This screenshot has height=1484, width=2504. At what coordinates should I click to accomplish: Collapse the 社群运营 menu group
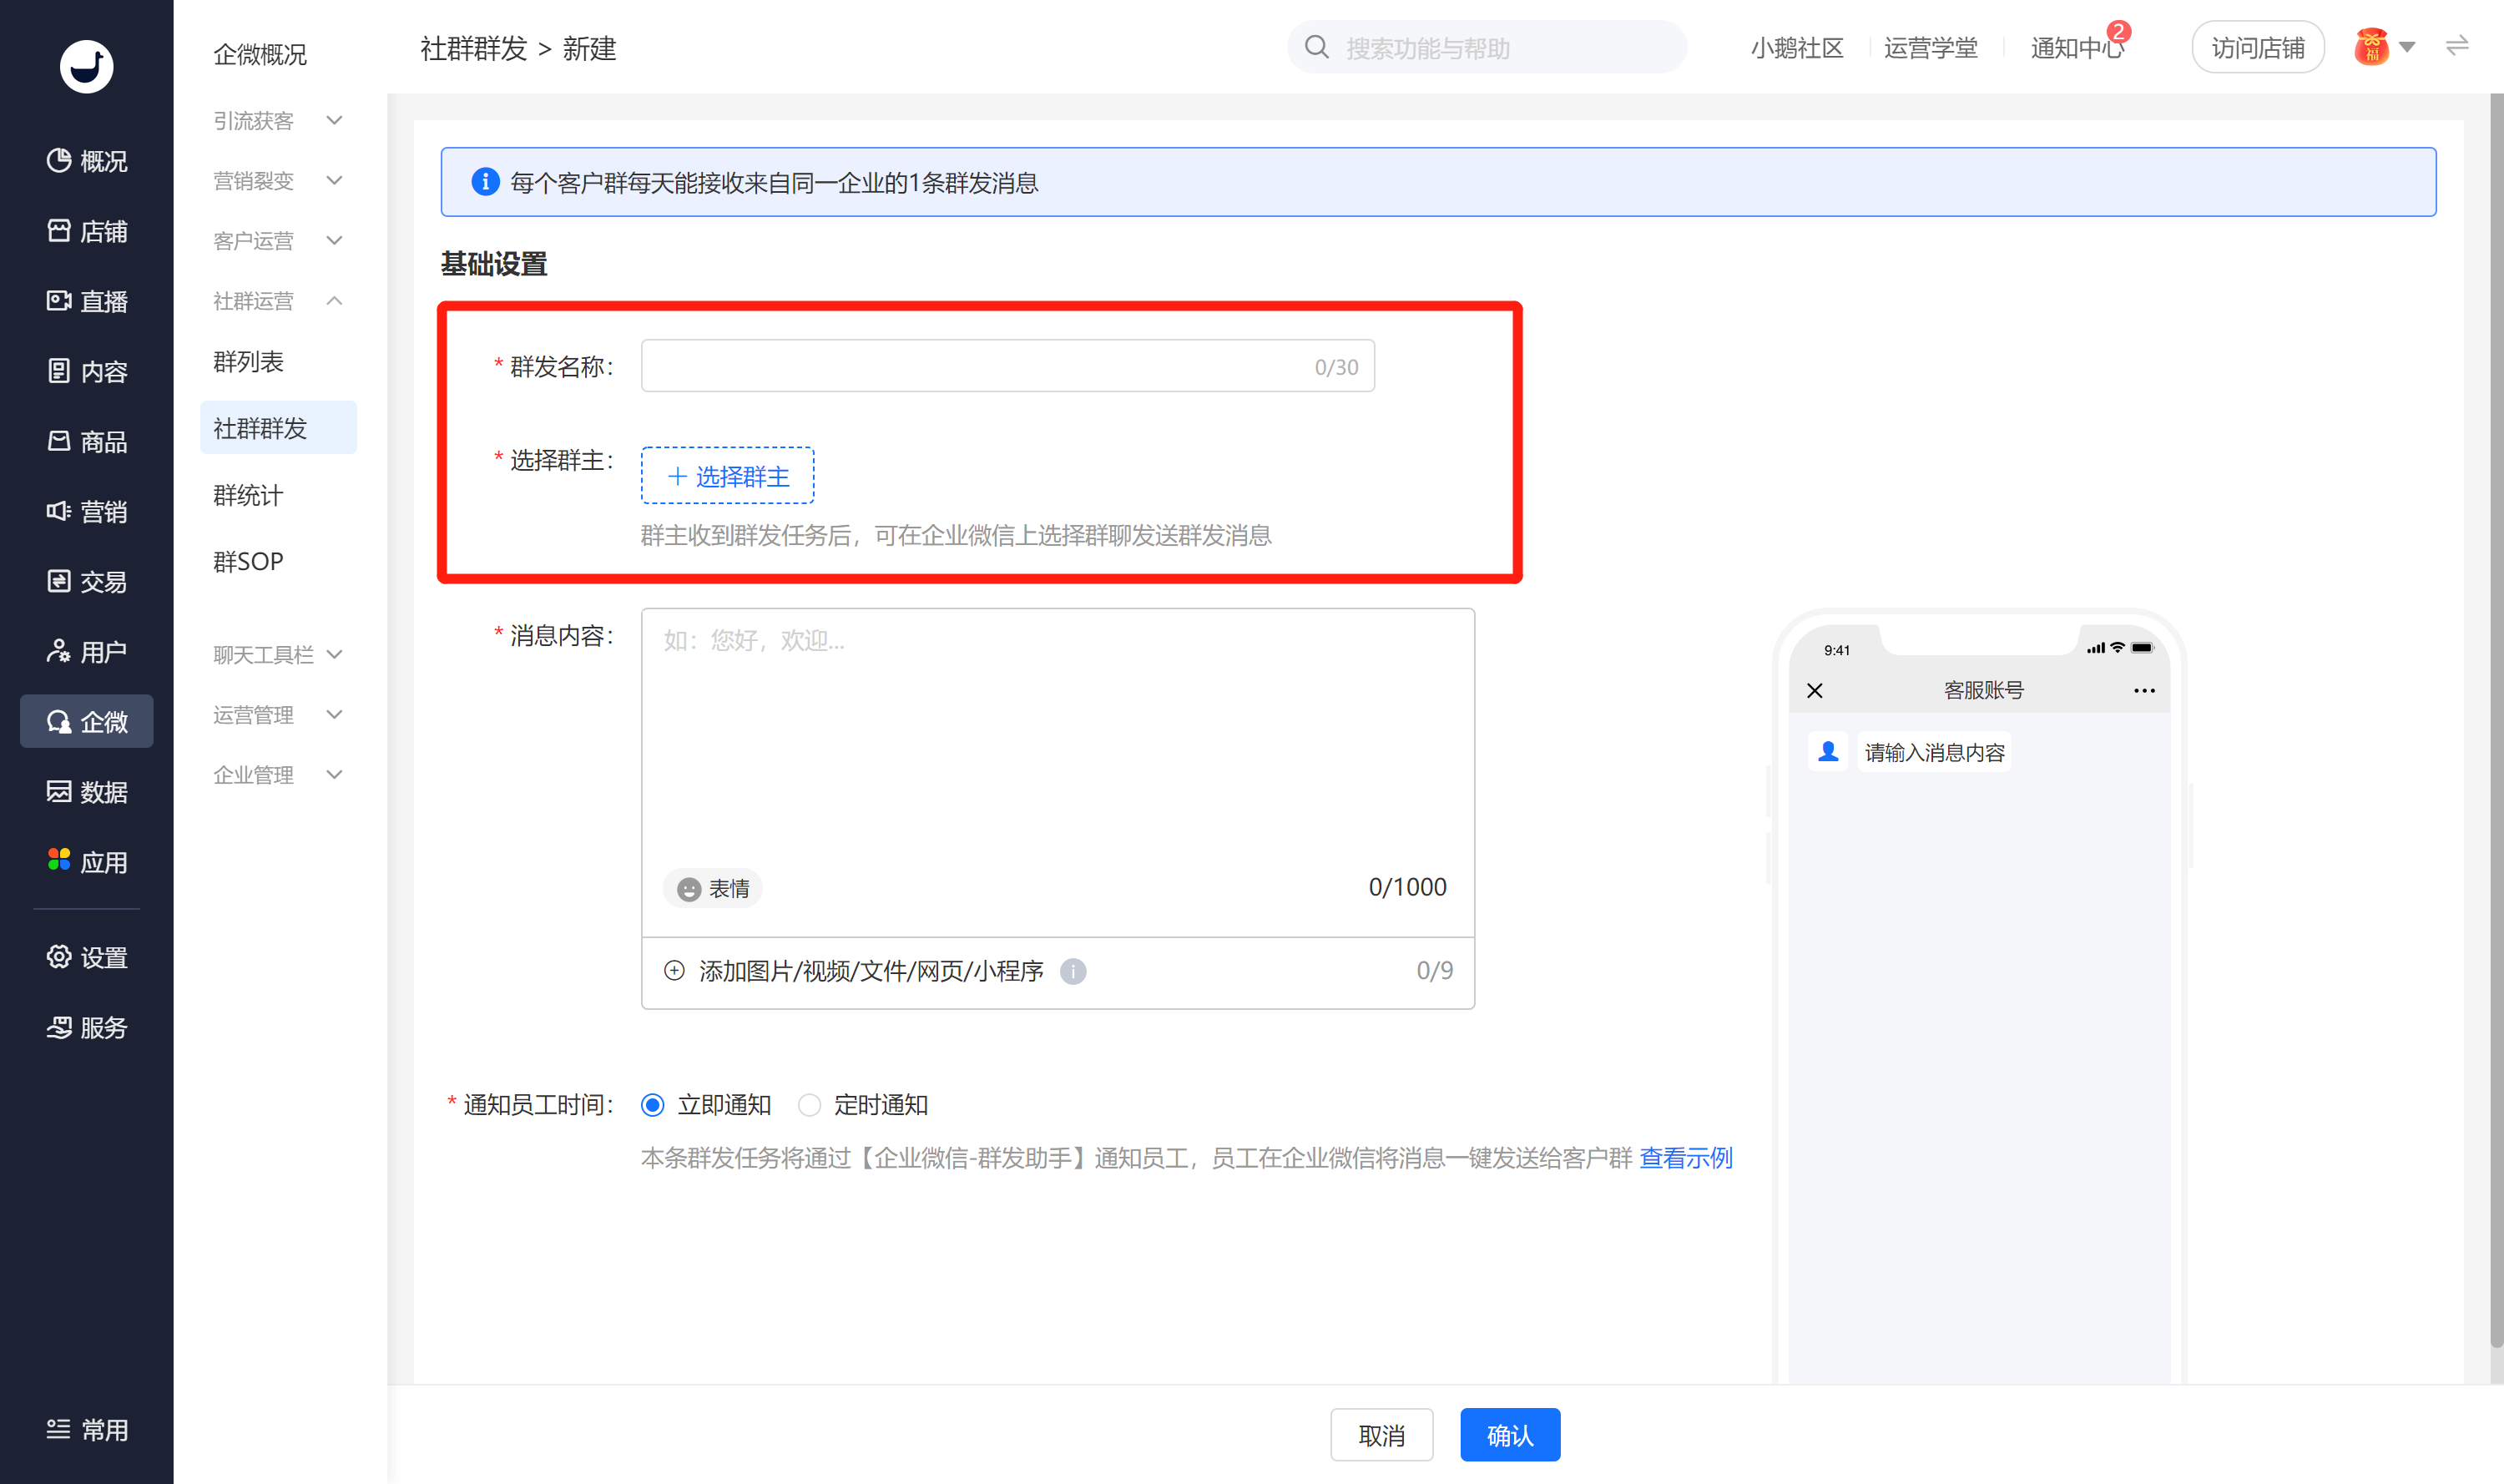point(278,300)
